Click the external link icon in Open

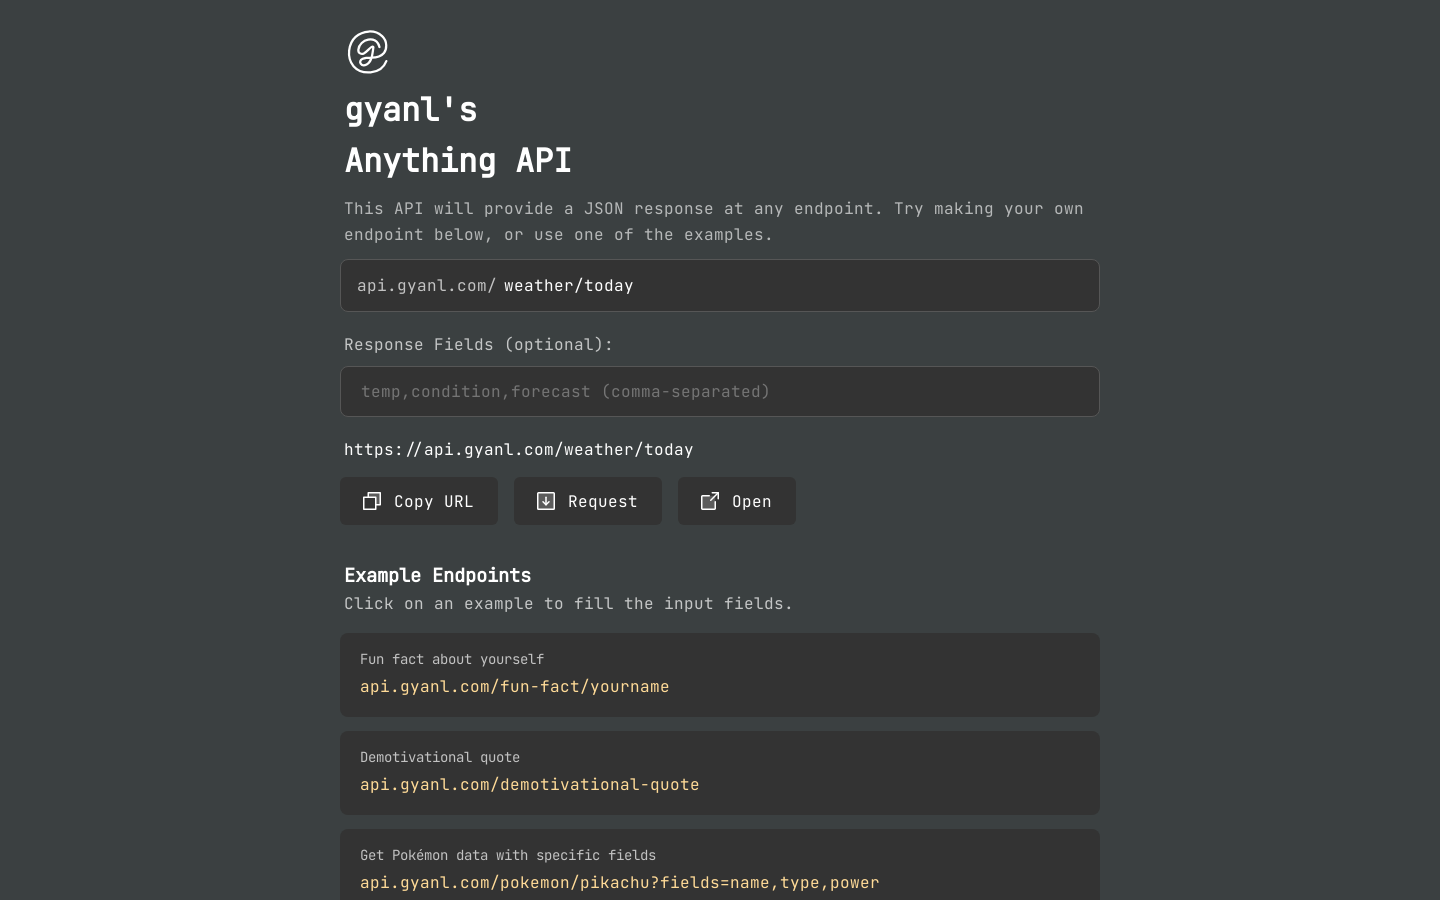pos(710,501)
